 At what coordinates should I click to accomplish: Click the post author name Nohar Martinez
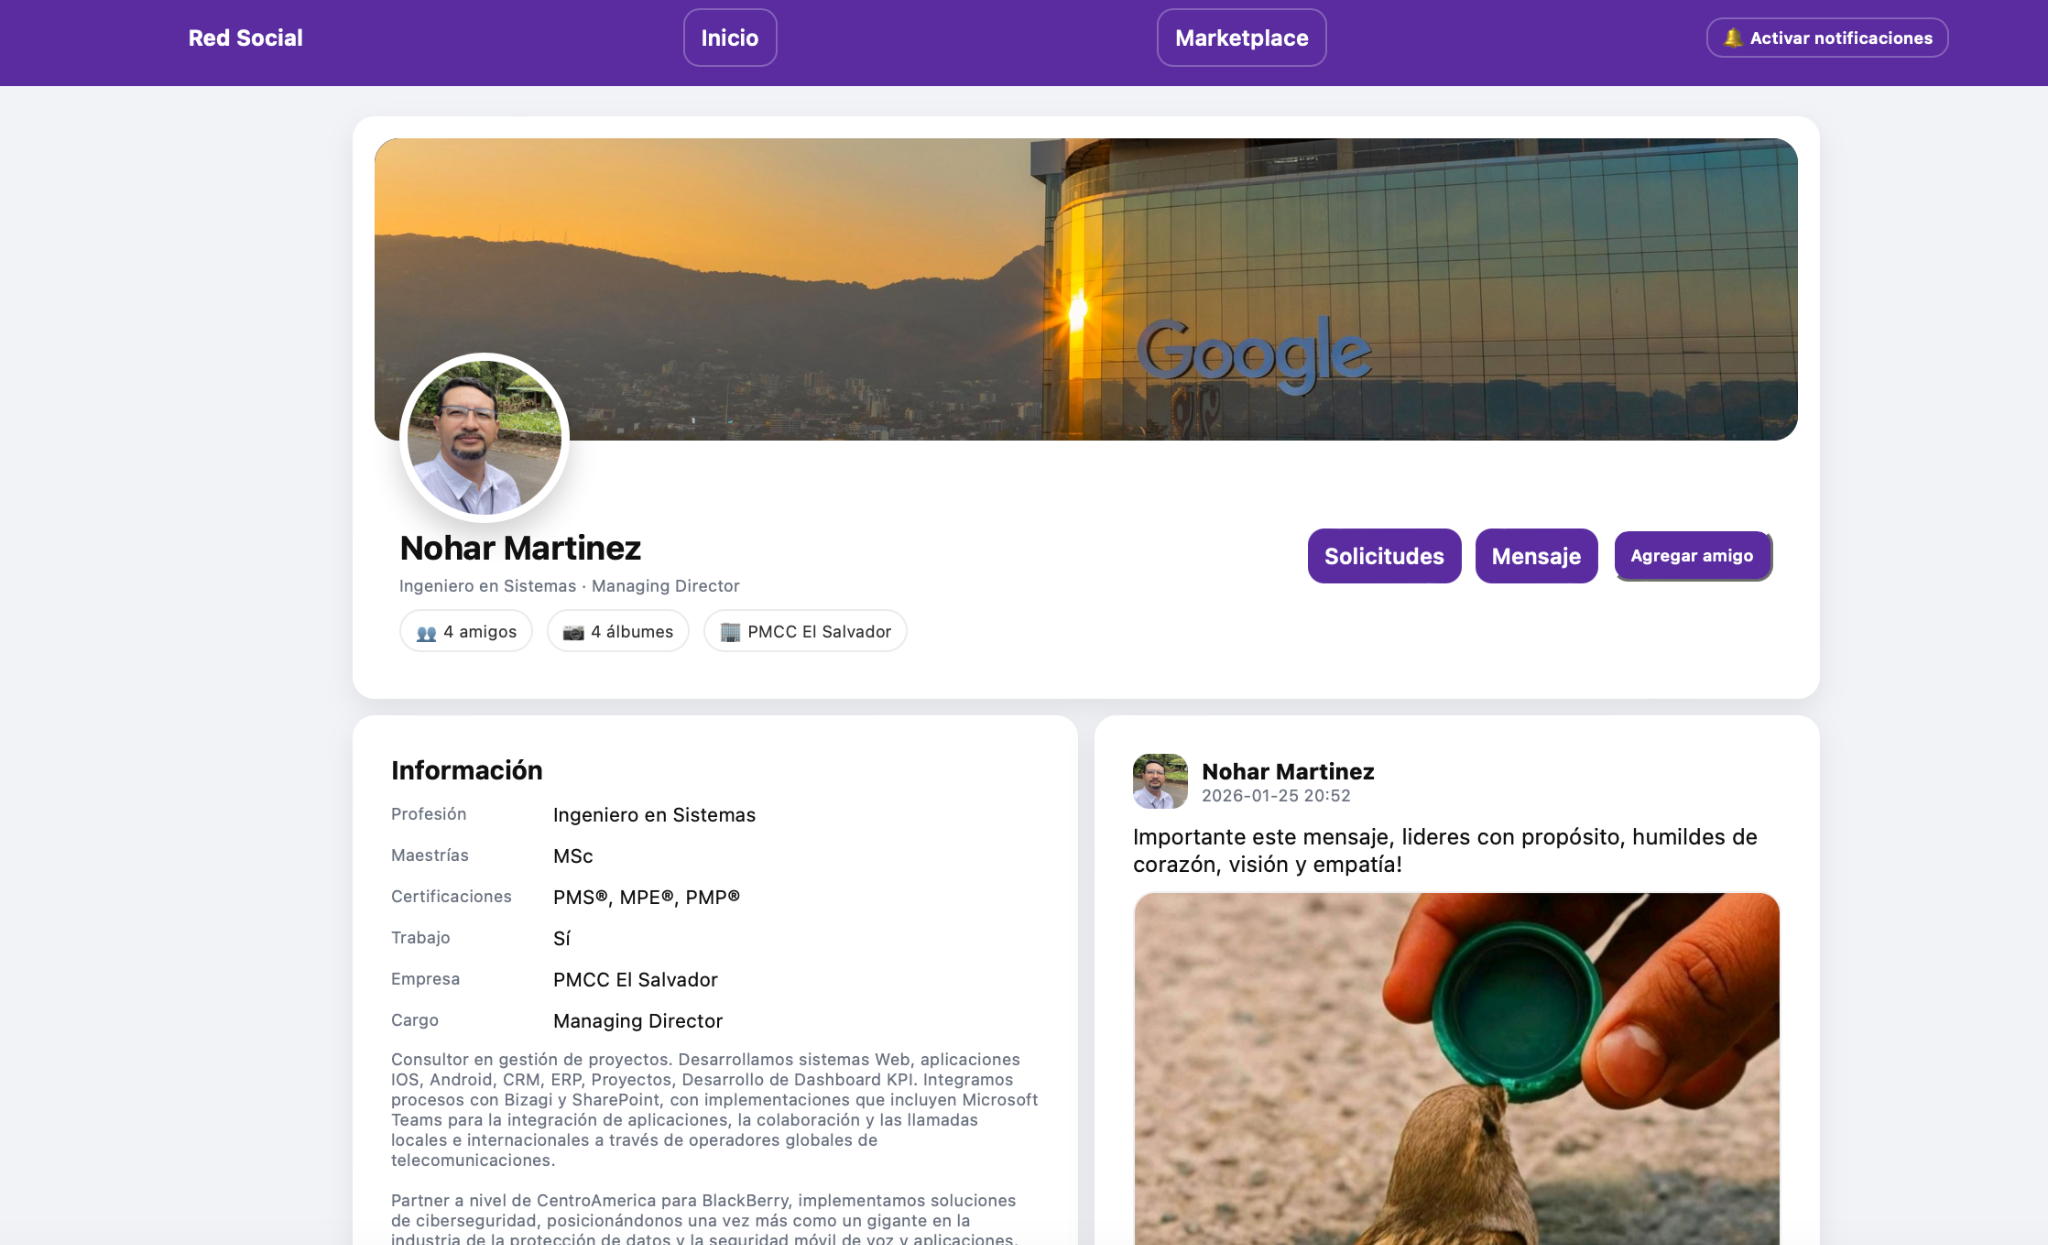point(1288,772)
